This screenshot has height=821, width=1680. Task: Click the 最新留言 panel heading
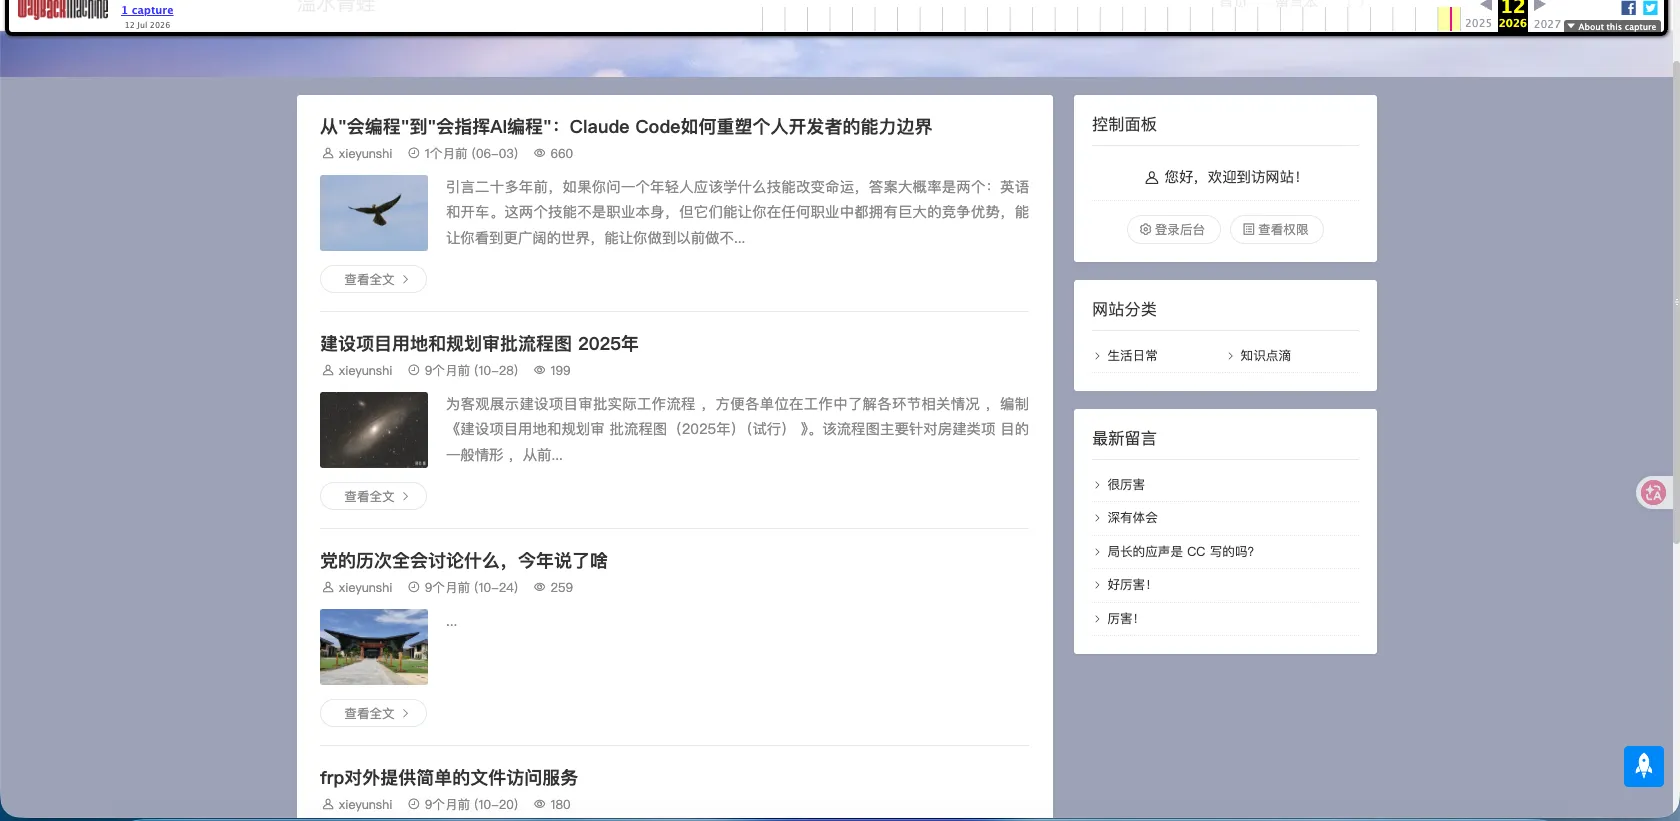pos(1124,439)
